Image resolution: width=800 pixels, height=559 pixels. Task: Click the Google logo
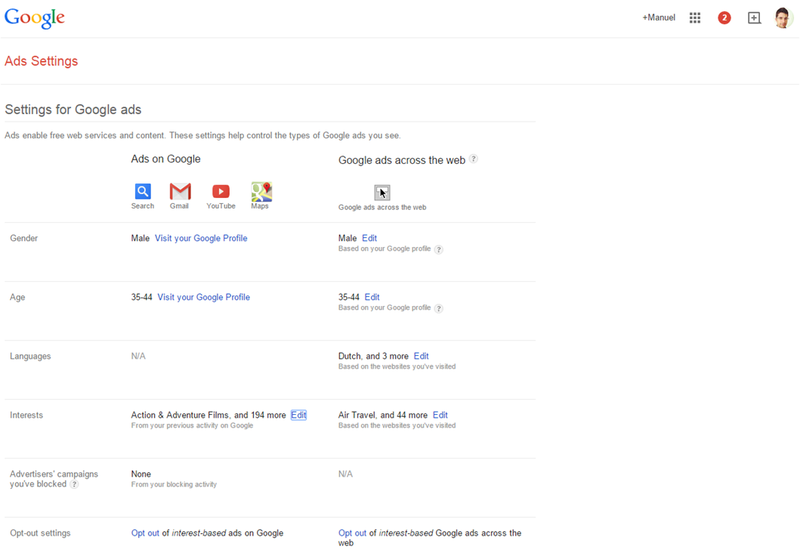[35, 18]
